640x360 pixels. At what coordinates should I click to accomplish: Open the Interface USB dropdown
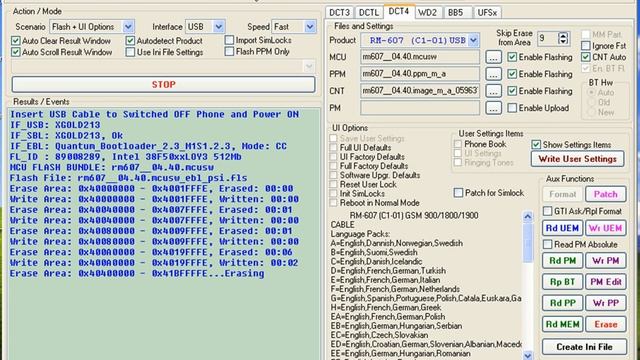tap(218, 27)
